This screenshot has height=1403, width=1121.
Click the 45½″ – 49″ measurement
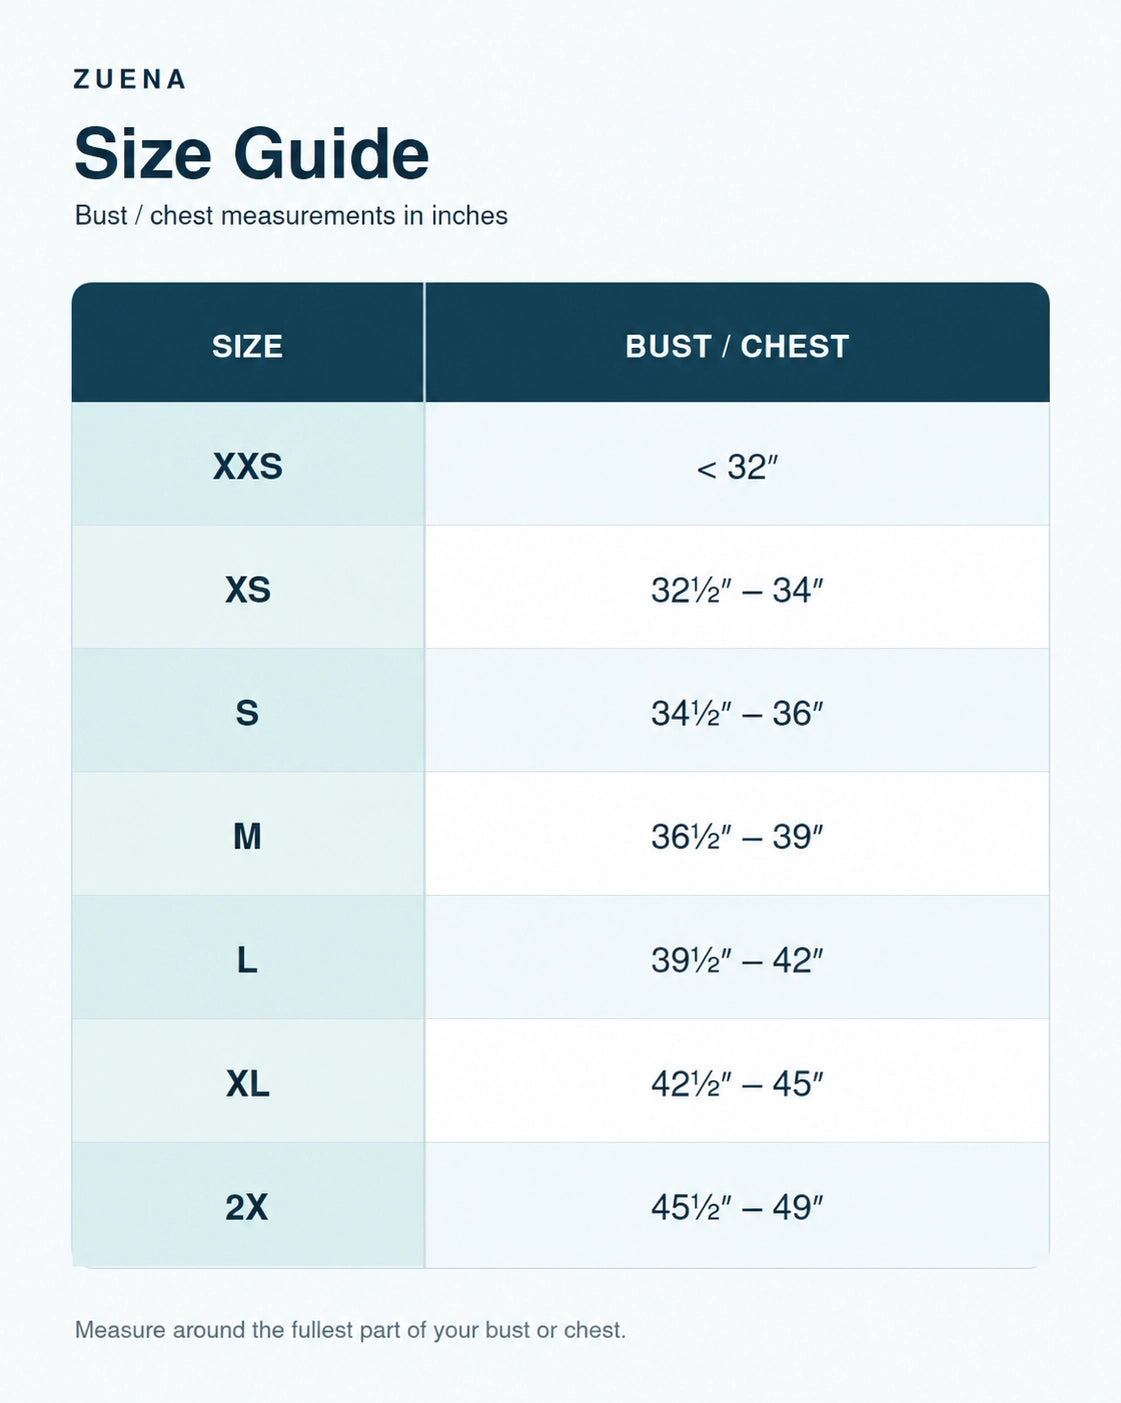coord(738,1207)
